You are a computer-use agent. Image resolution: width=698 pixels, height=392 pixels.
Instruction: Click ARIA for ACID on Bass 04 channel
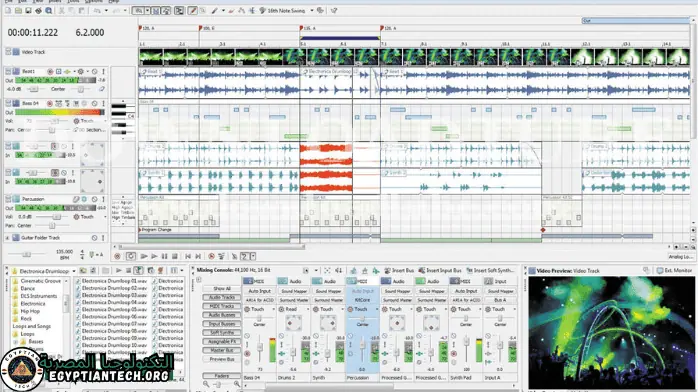[x=260, y=300]
